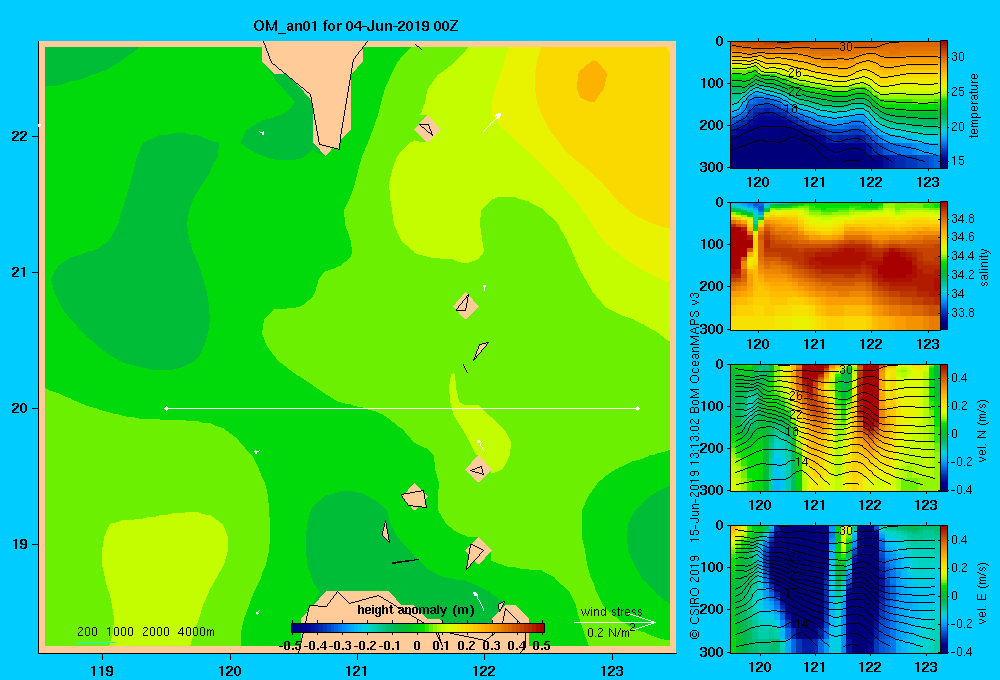This screenshot has height=680, width=1000.
Task: Open the eastward velocity section panel
Action: pos(835,589)
